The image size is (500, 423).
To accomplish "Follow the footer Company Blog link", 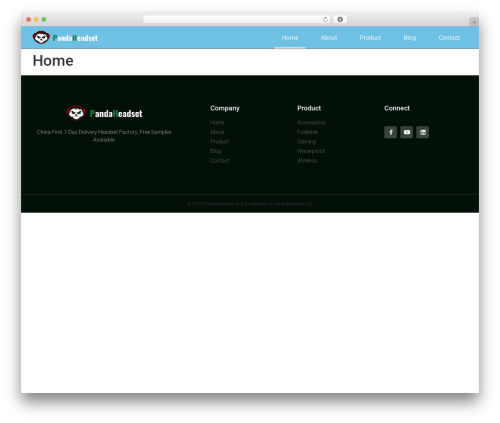I will point(215,151).
